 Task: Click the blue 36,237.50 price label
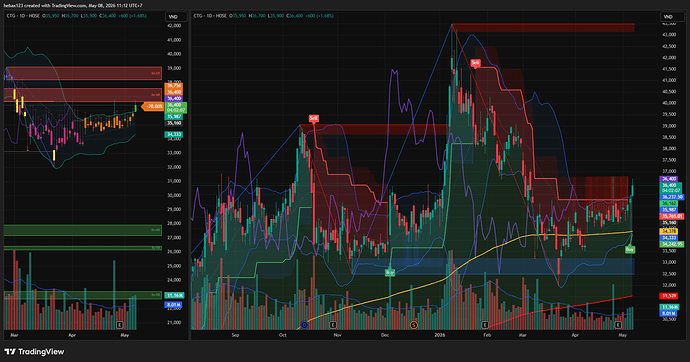pyautogui.click(x=672, y=197)
